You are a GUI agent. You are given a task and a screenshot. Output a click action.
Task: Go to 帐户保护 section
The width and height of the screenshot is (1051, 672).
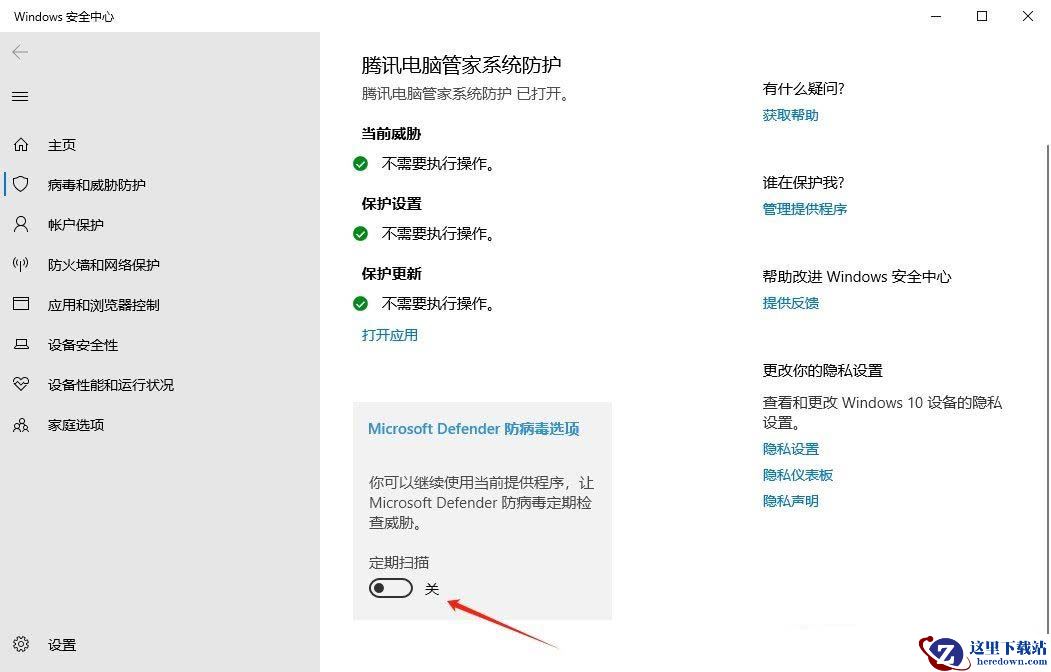pos(76,225)
